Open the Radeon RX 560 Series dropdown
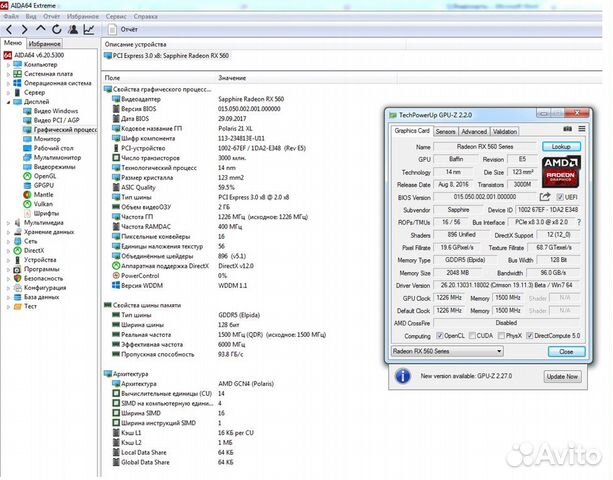The image size is (613, 480). 447,351
